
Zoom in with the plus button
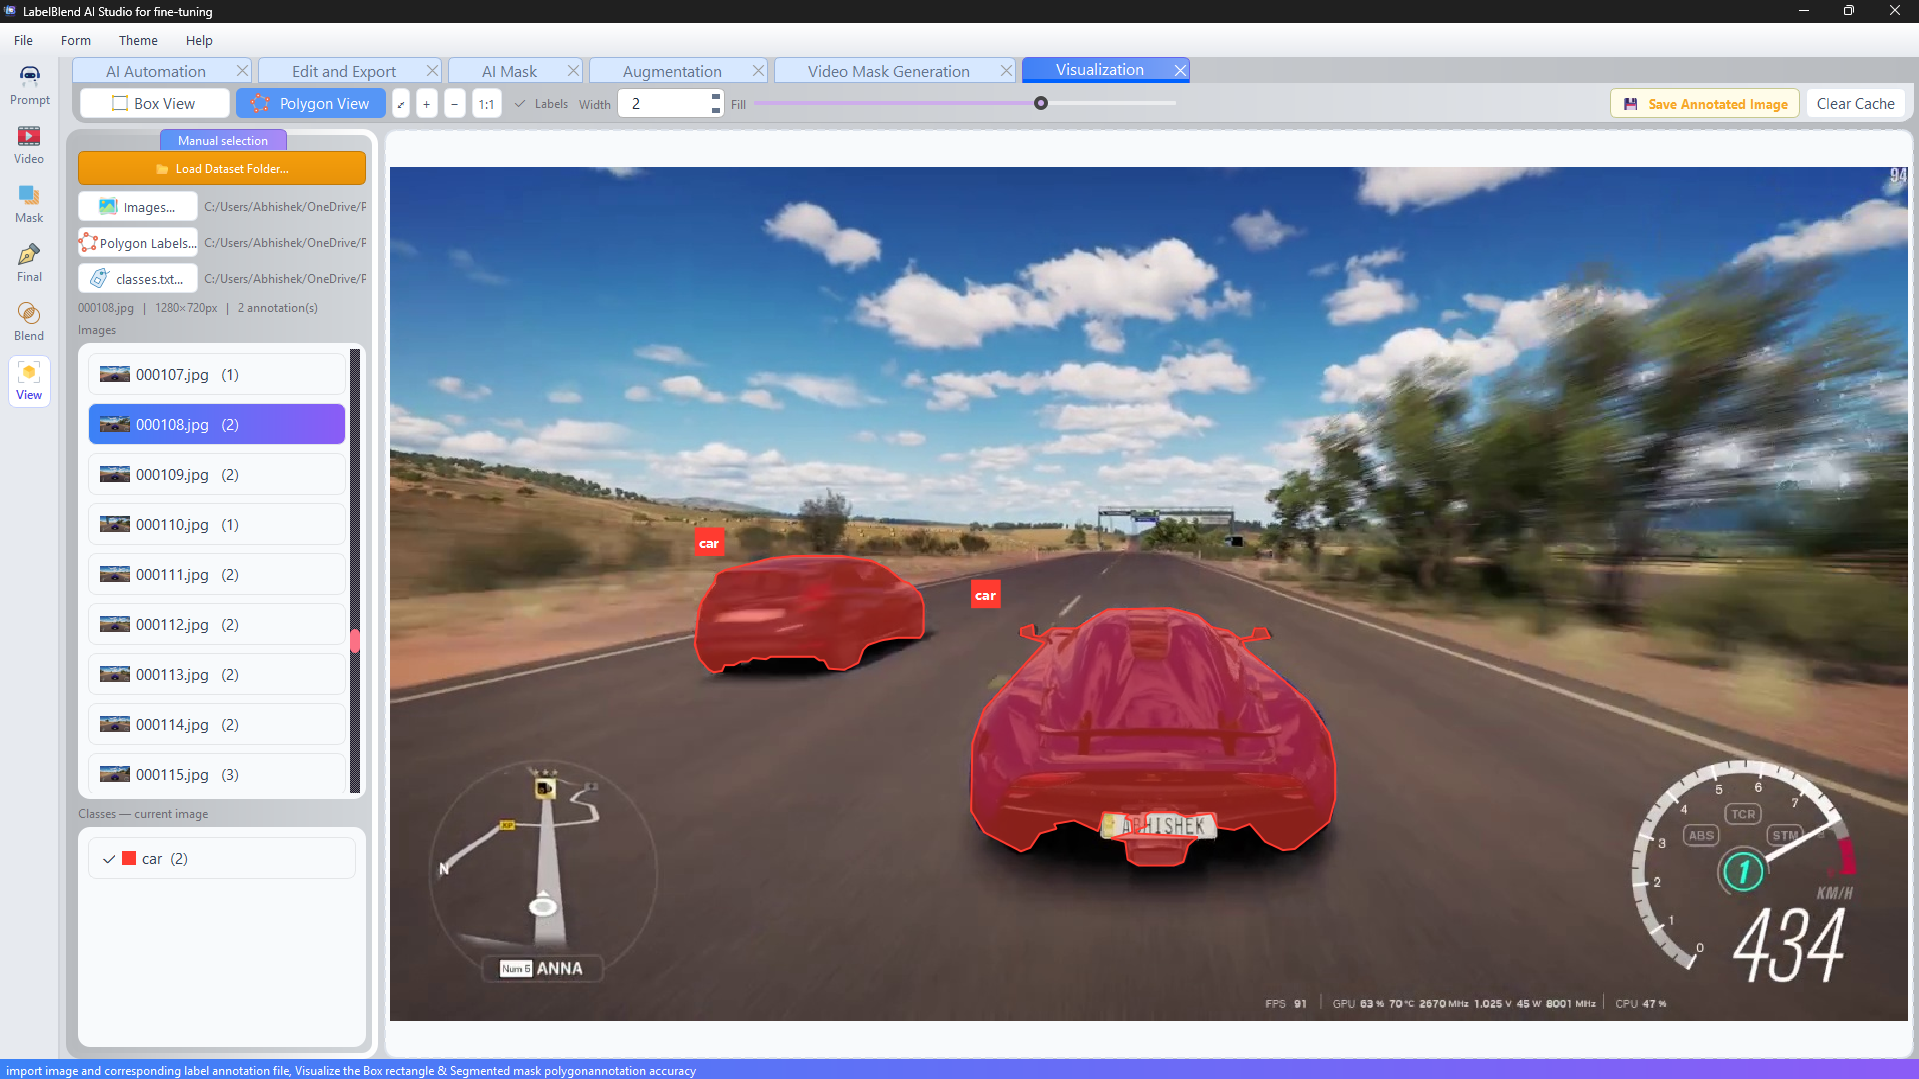pos(427,104)
